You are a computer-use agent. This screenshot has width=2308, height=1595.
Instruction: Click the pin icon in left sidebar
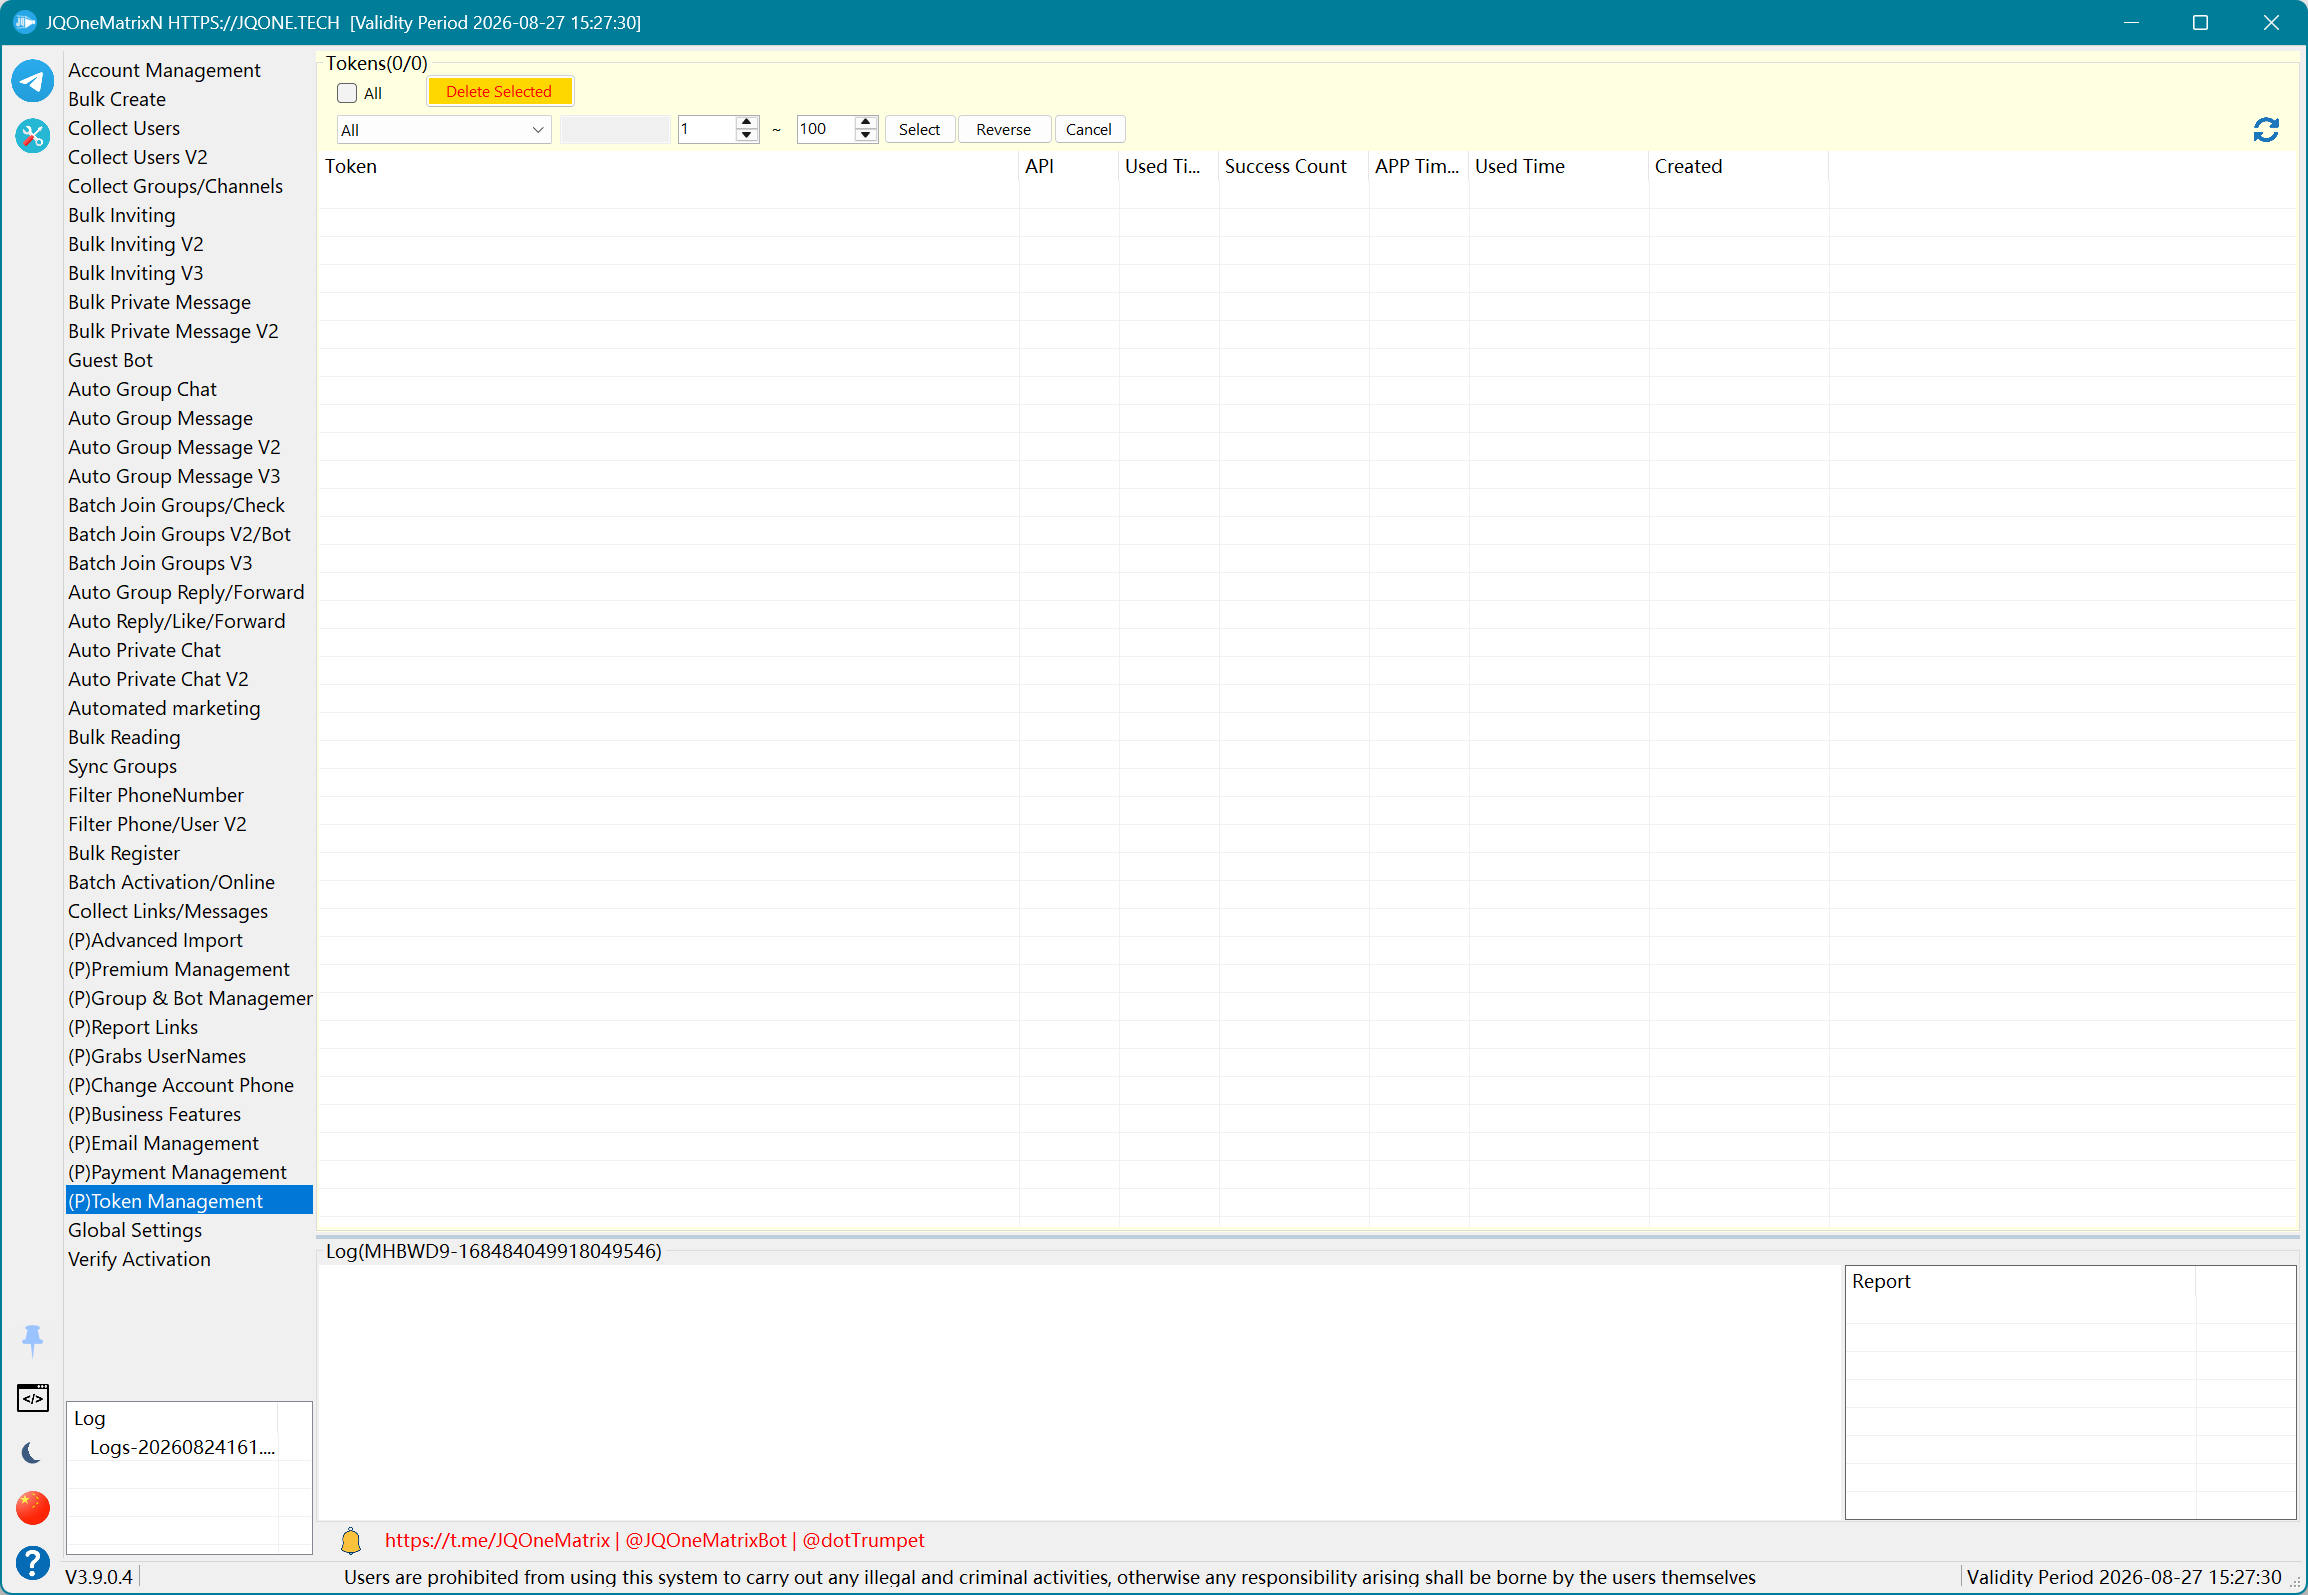click(x=33, y=1340)
